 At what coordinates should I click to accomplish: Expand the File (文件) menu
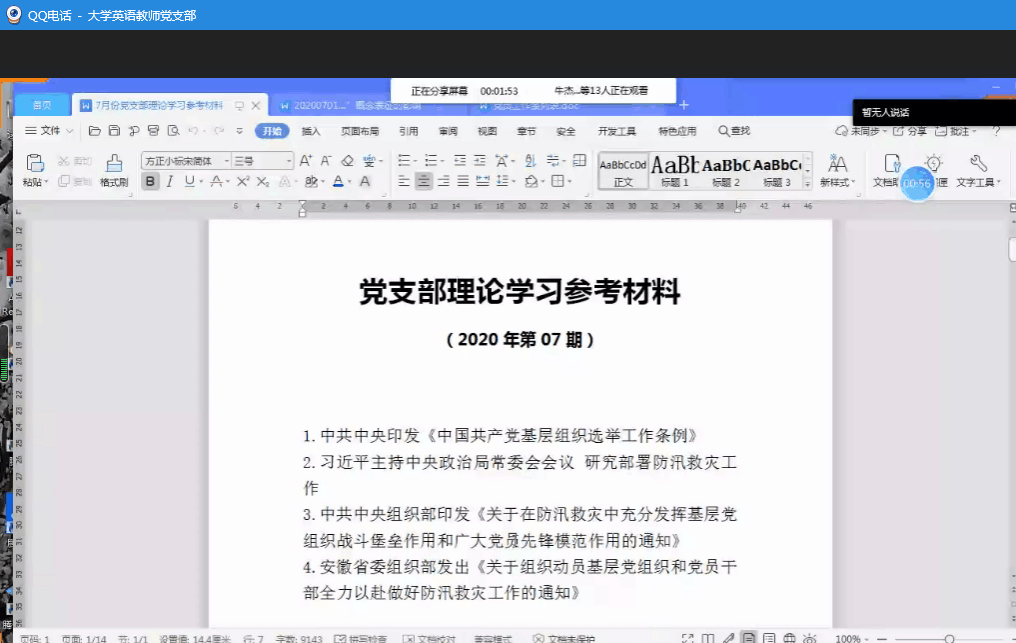click(48, 131)
